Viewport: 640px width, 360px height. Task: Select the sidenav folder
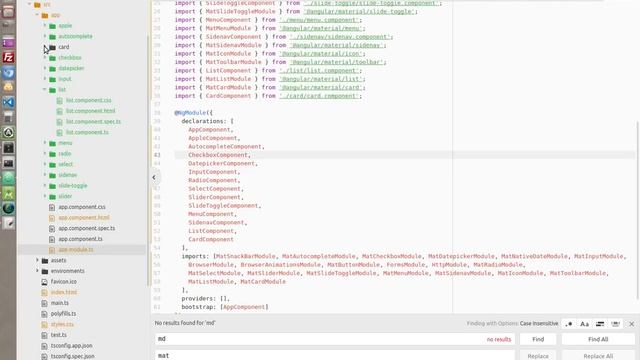pyautogui.click(x=67, y=175)
